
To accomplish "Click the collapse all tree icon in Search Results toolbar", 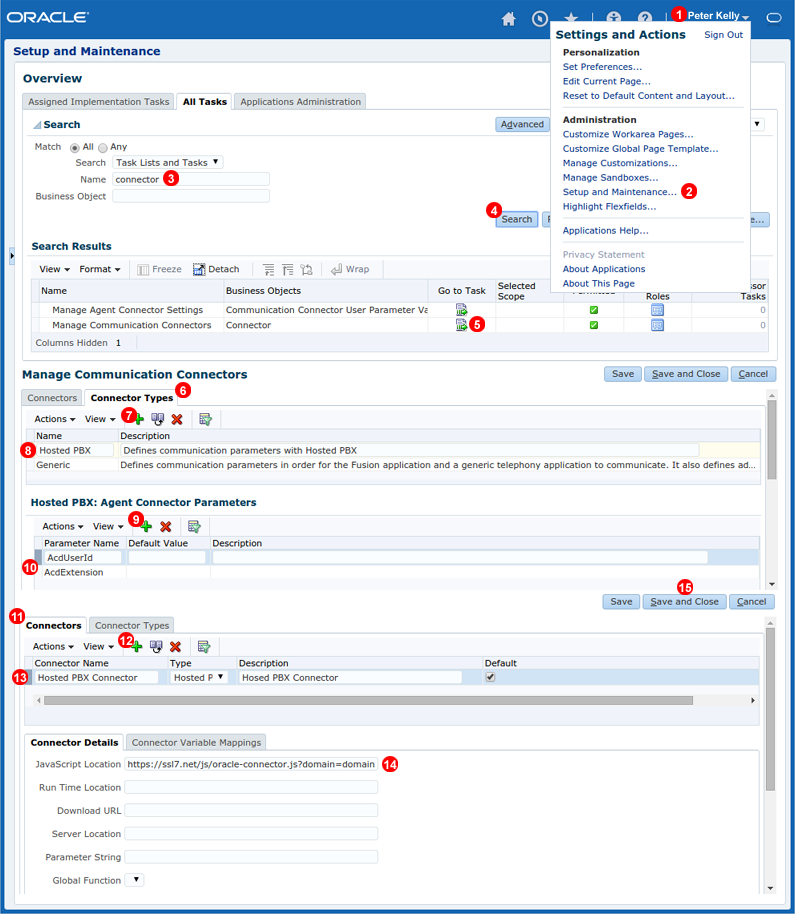I will pos(287,269).
